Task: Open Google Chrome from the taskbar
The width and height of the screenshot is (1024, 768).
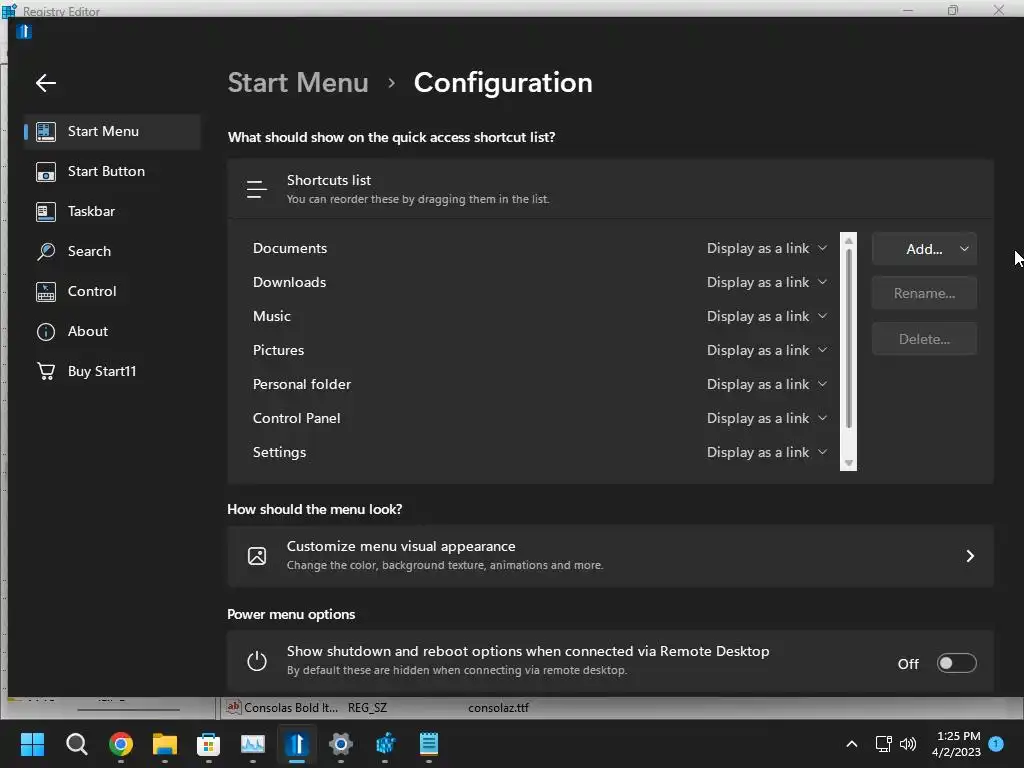Action: [x=121, y=744]
